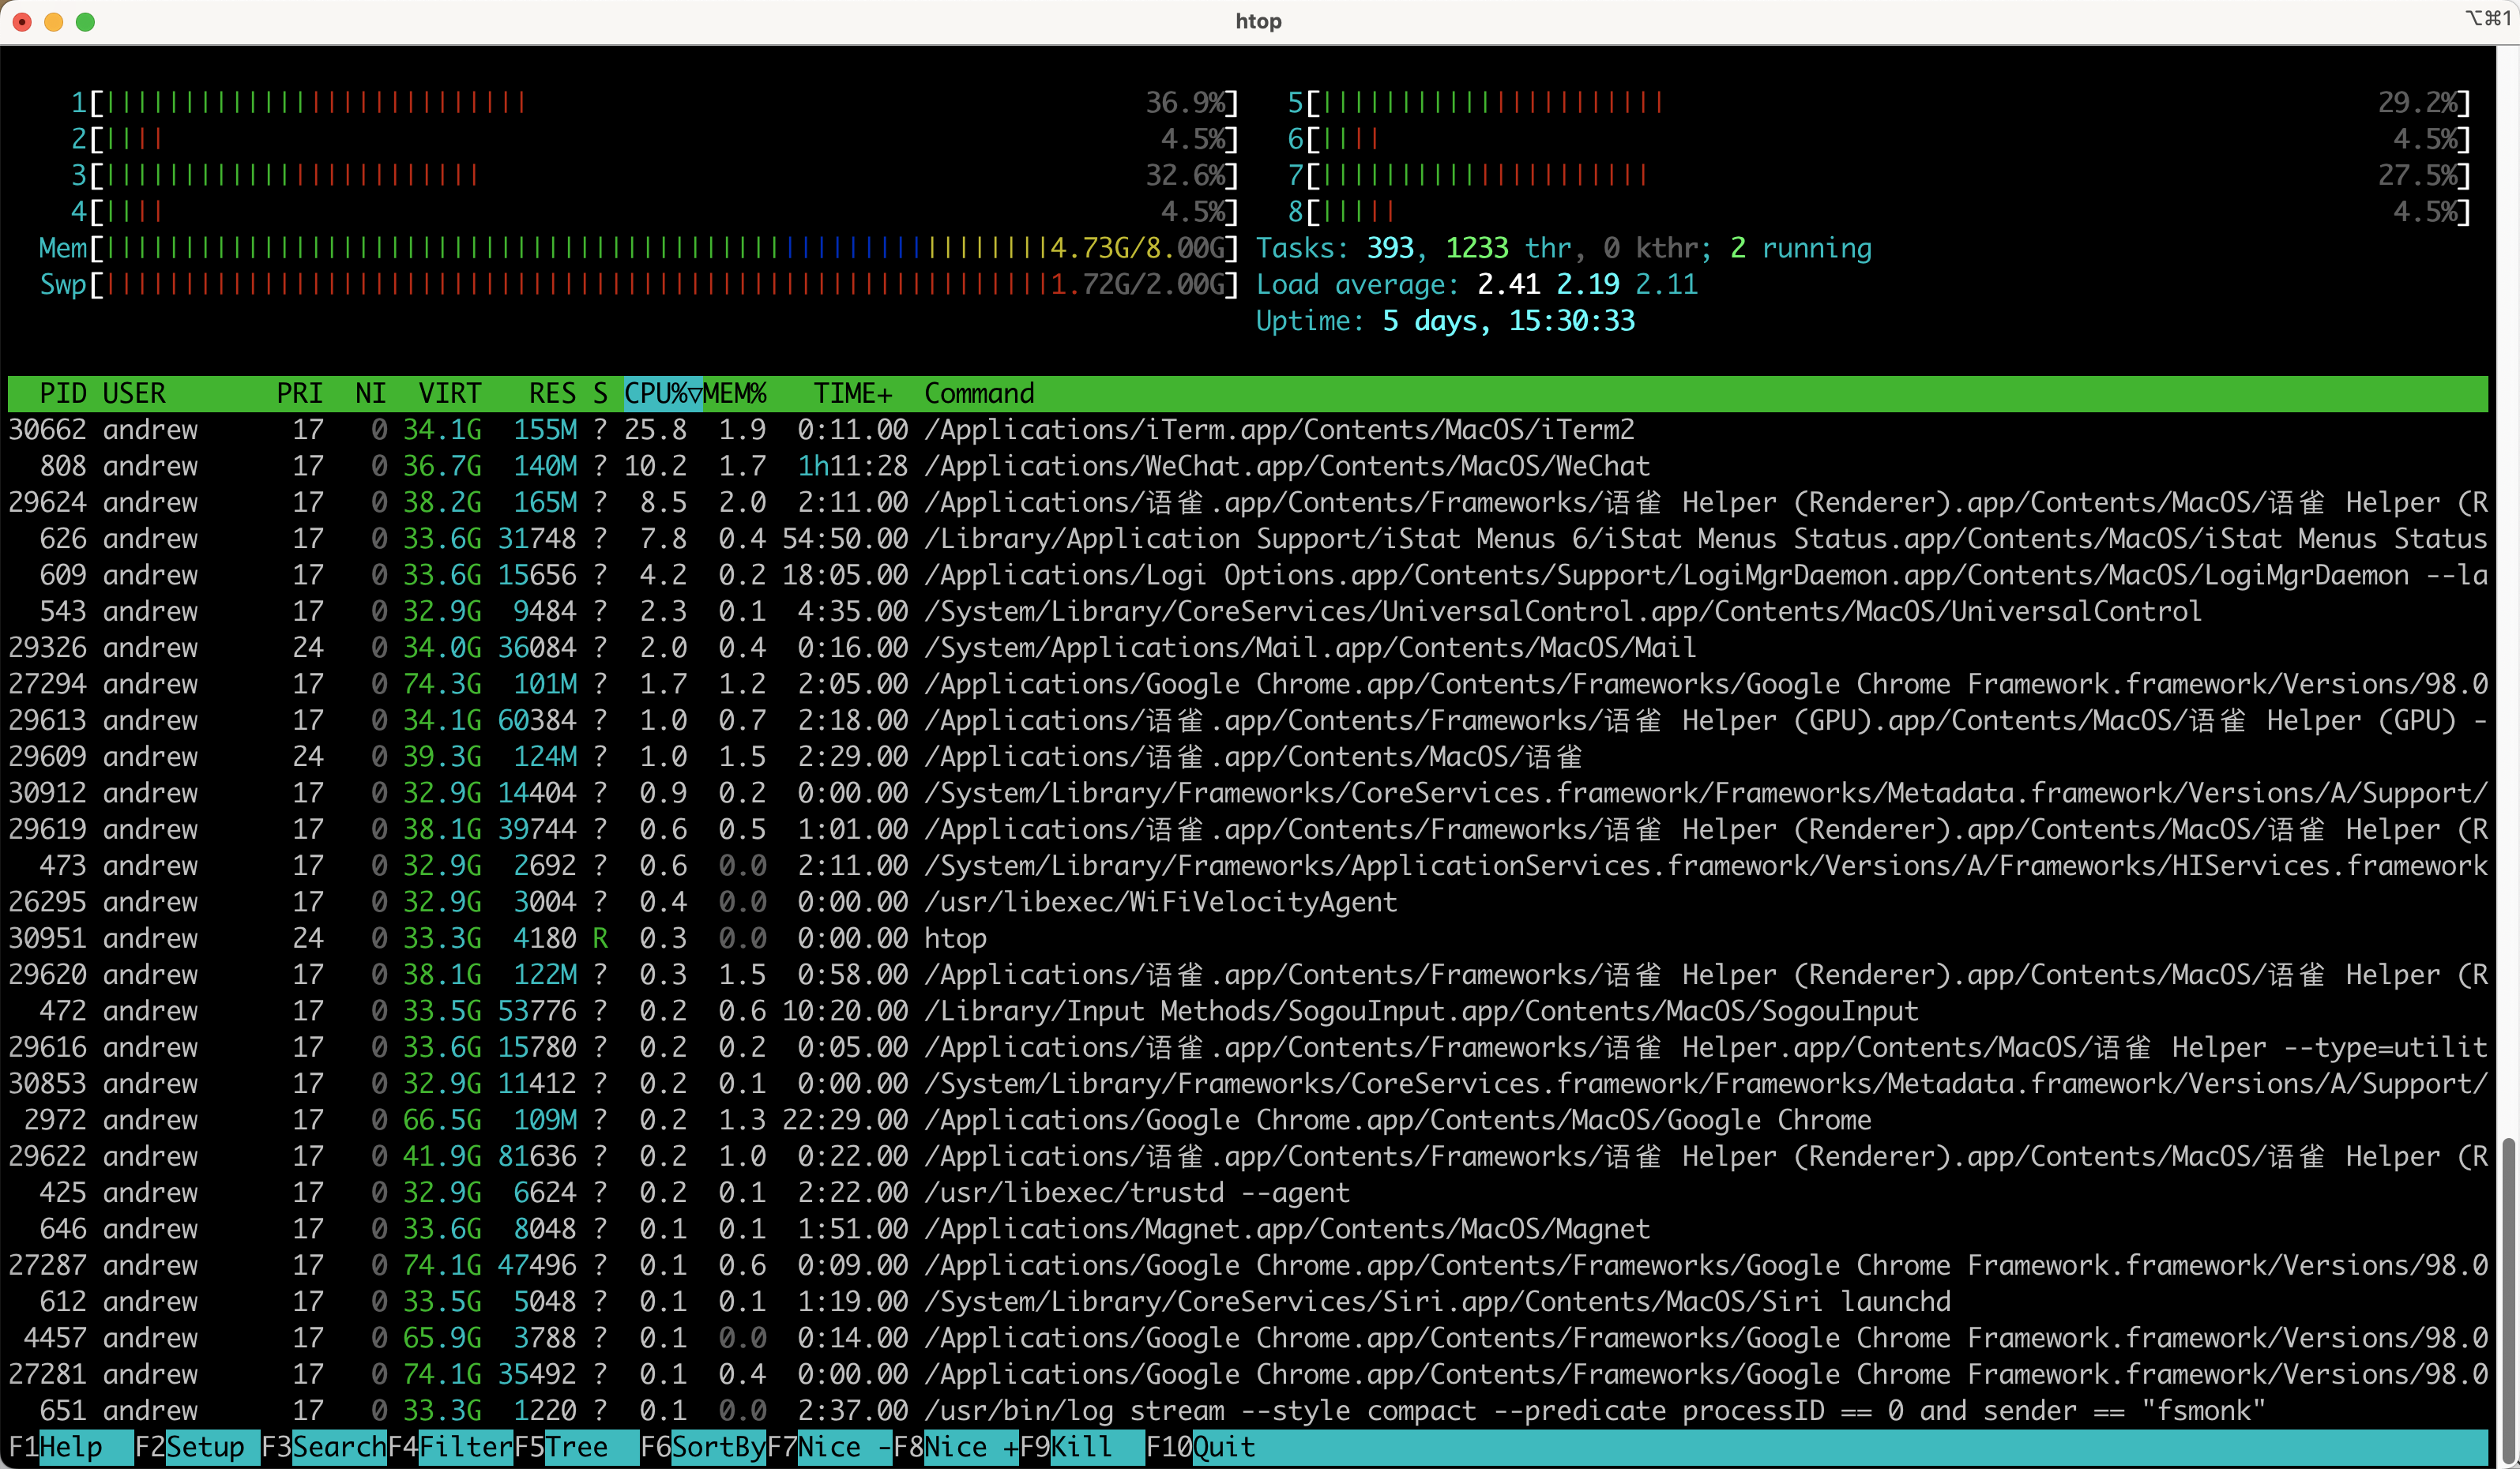The height and width of the screenshot is (1469, 2520).
Task: Click the F1 Help function key label
Action: point(69,1447)
